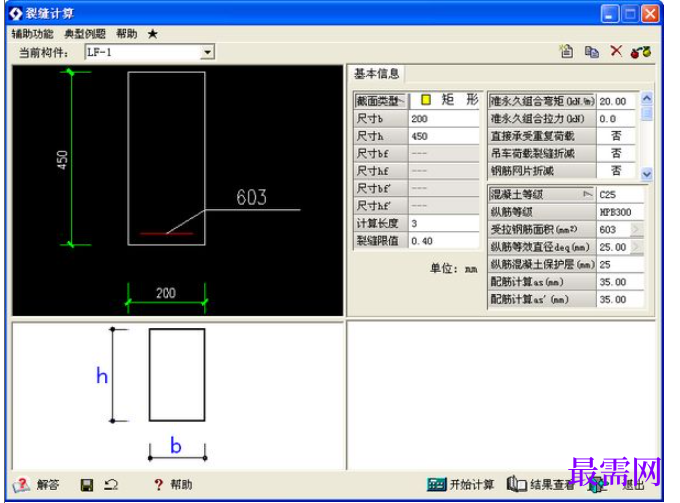680x503 pixels.
Task: Click the 准永久组合弯矩 value 20.00
Action: tap(616, 101)
